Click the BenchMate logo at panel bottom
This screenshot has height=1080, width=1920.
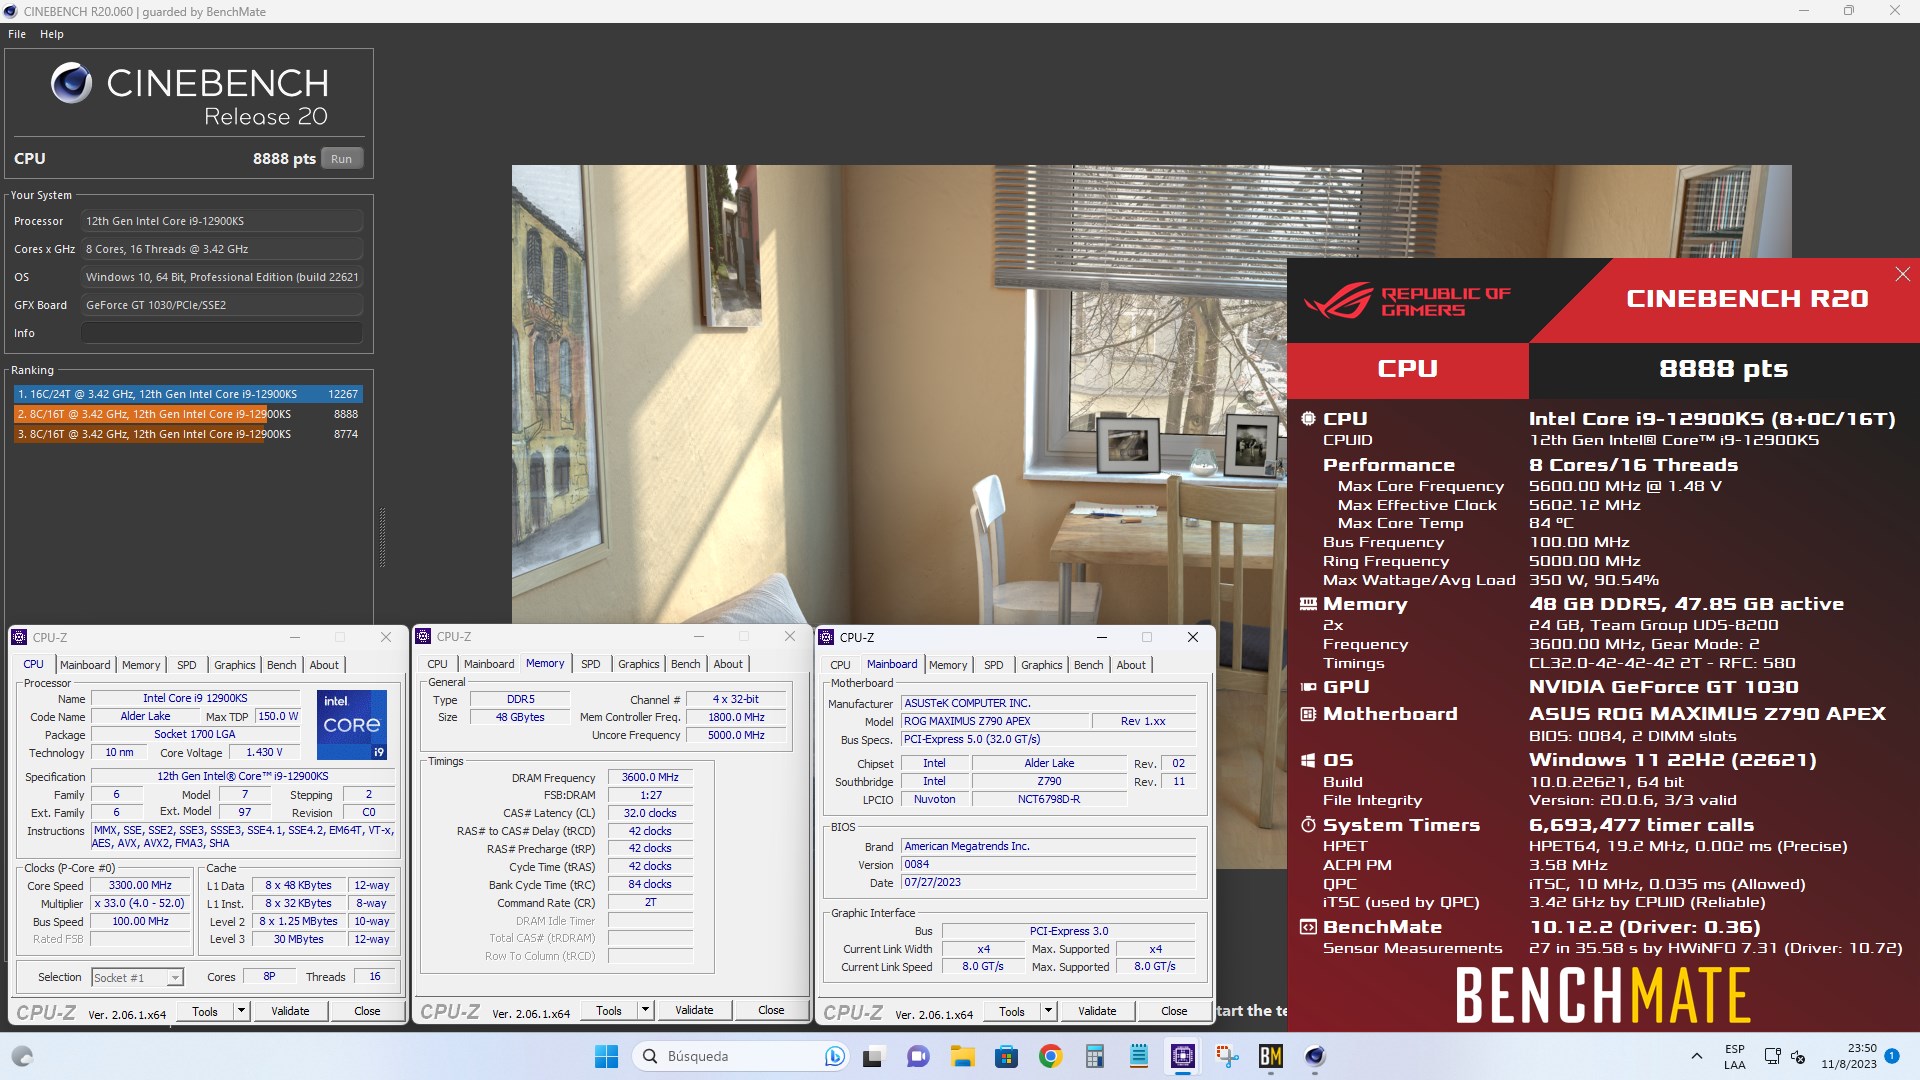click(x=1602, y=995)
